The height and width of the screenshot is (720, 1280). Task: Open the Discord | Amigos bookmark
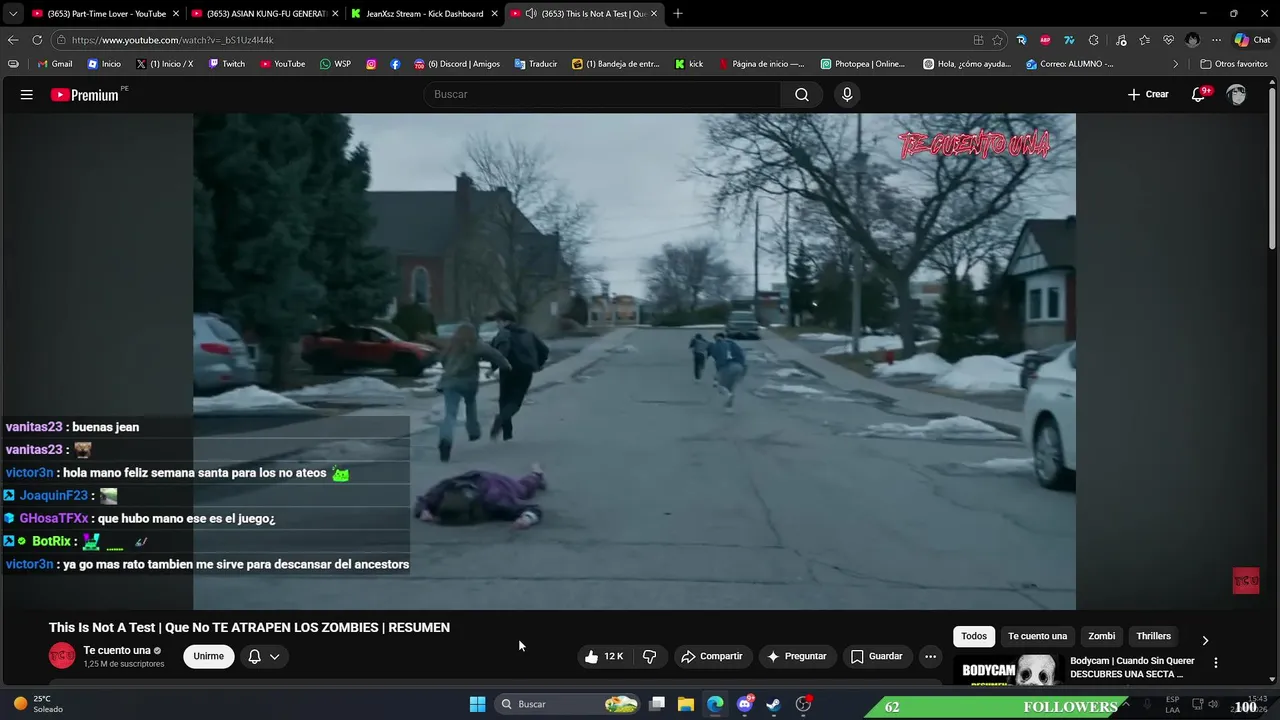click(x=456, y=64)
